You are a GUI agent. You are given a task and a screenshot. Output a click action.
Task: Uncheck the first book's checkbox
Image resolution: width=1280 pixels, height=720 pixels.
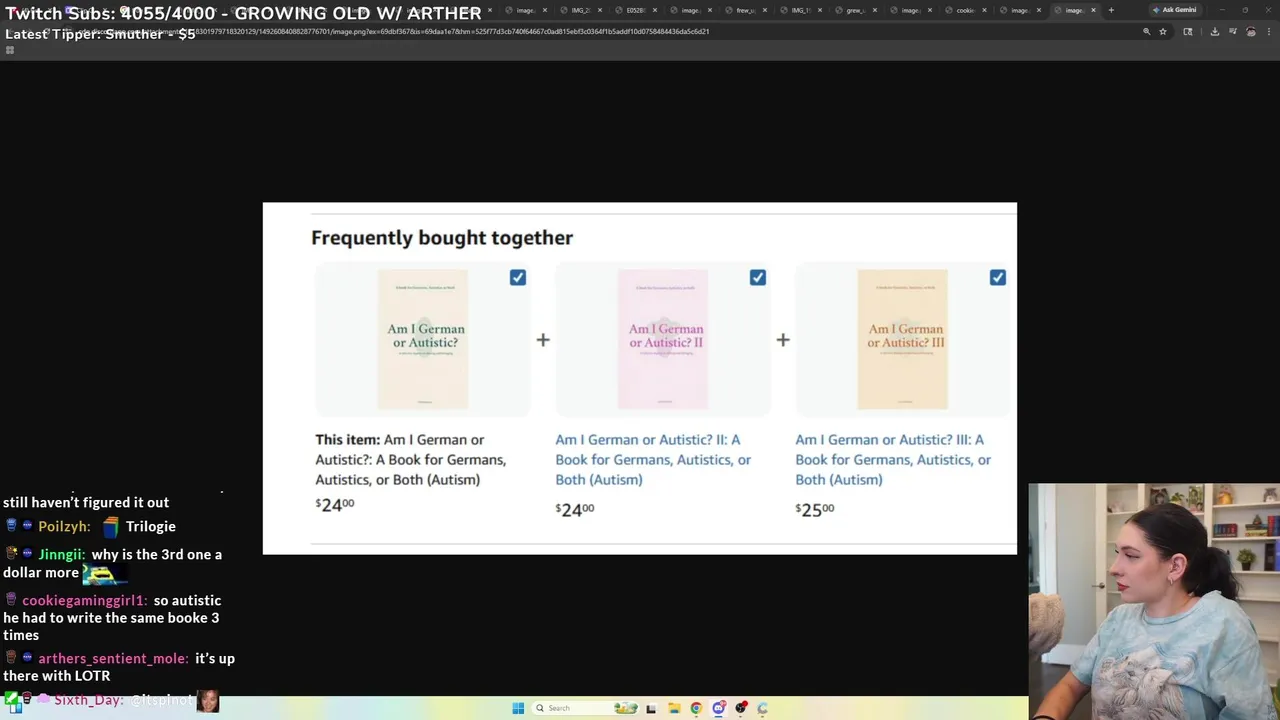click(517, 277)
